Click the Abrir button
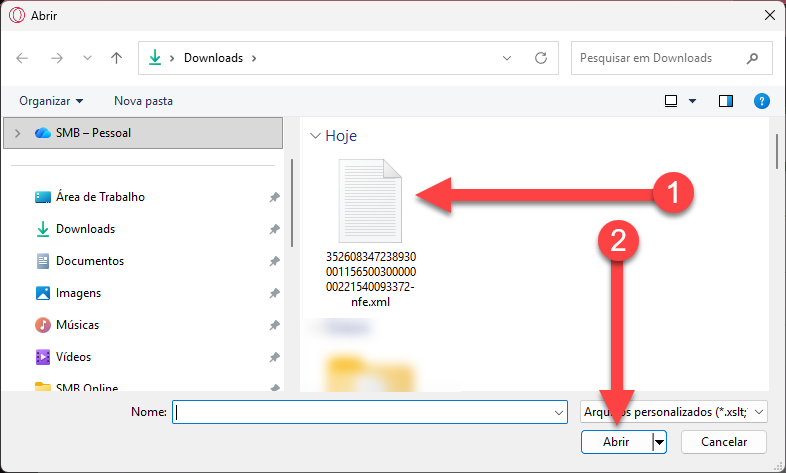The image size is (786, 473). click(x=617, y=442)
